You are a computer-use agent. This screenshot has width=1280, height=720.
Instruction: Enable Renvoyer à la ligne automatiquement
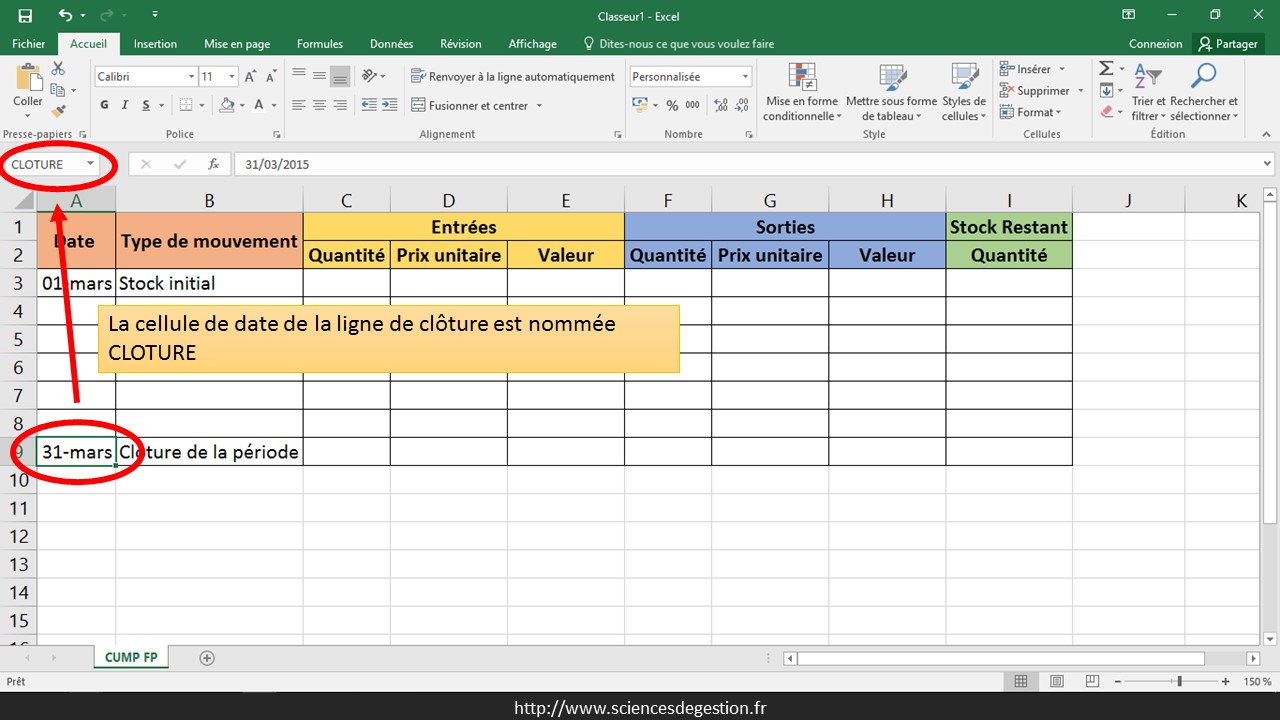(513, 77)
